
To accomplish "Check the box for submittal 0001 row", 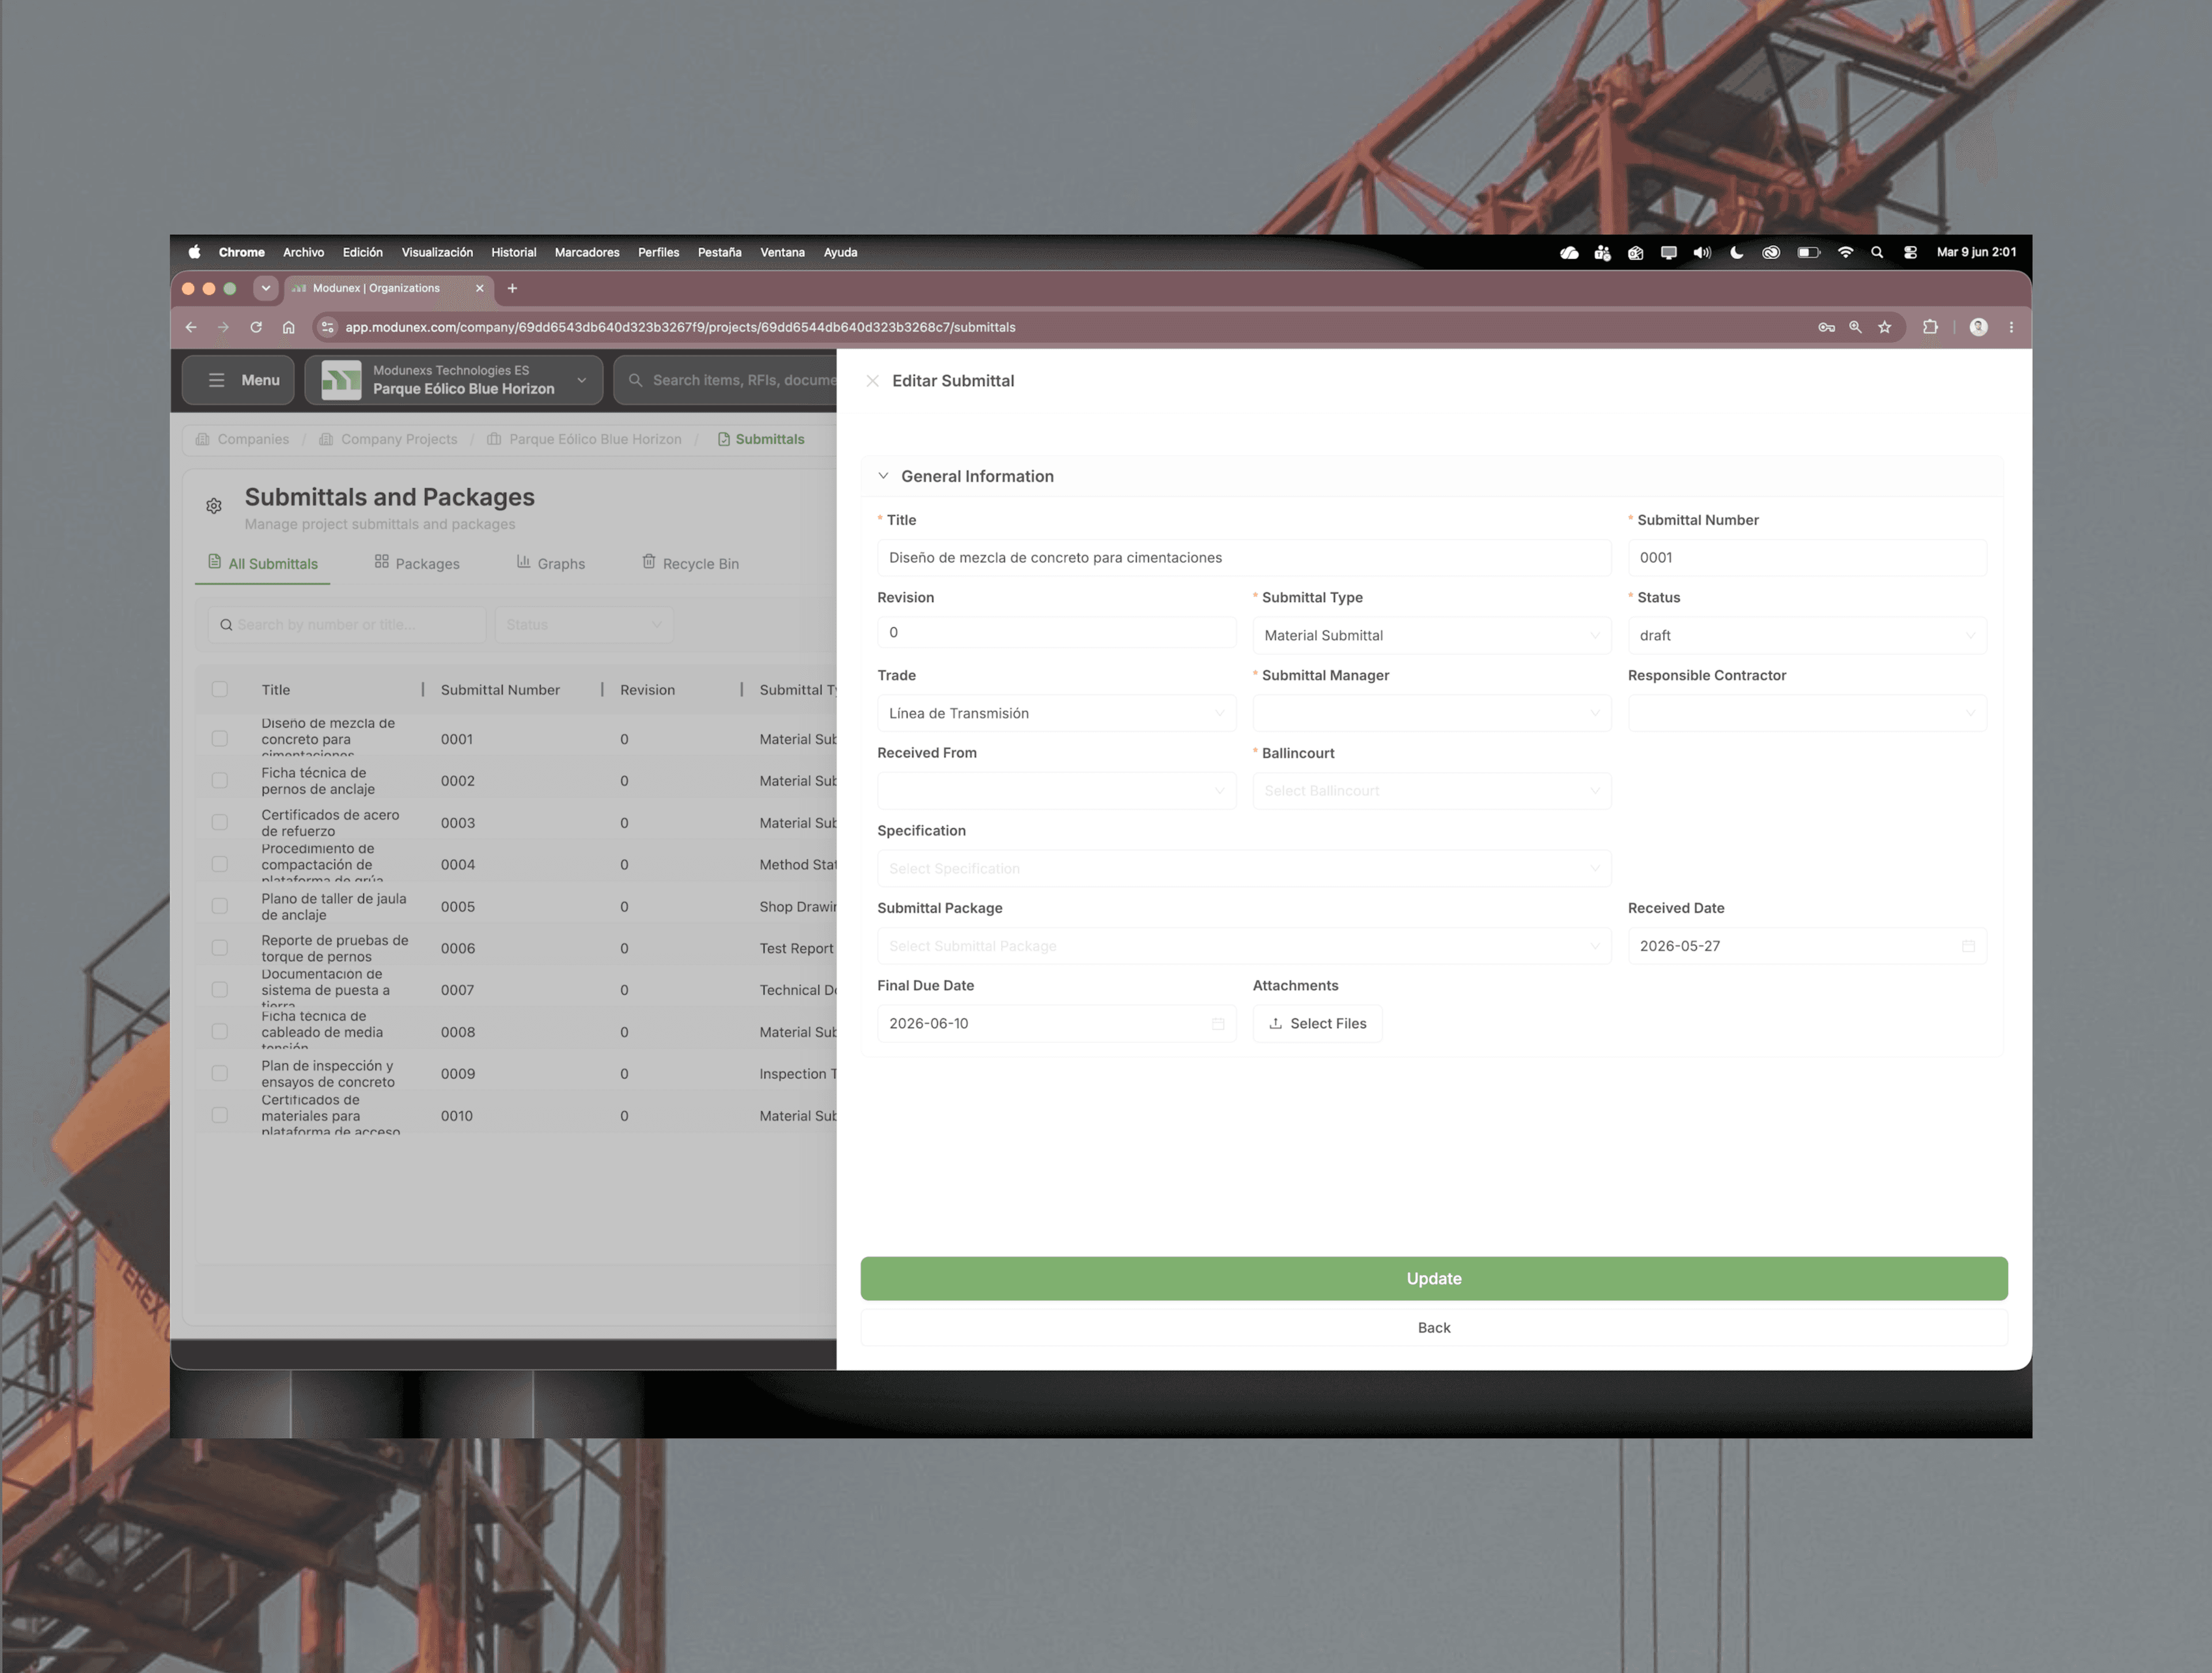I will tap(220, 739).
